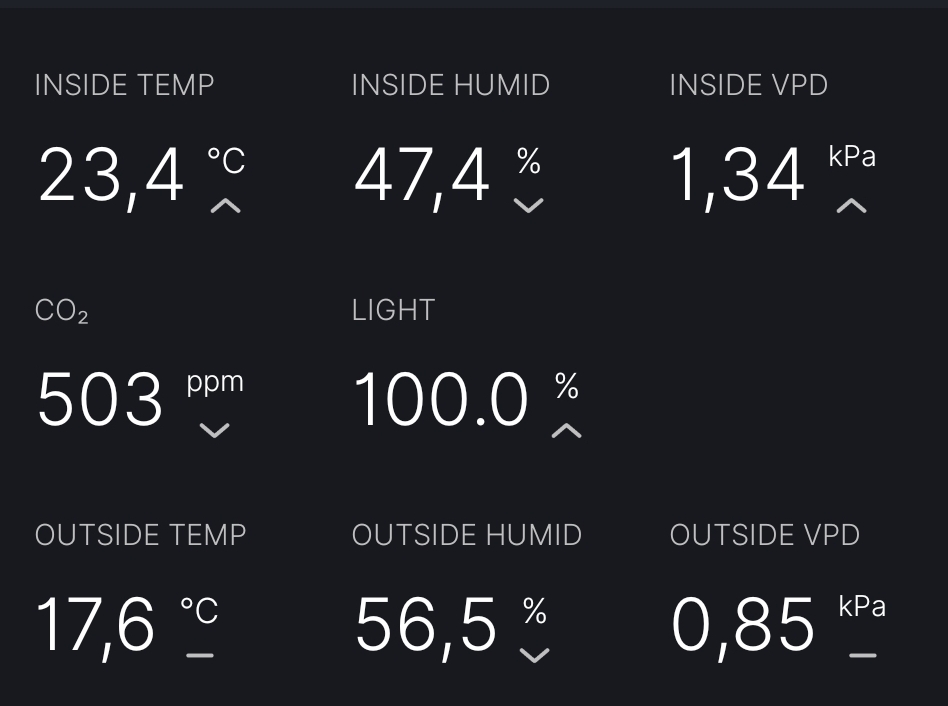Screen dimensions: 948x706
Task: Click the INSIDE VPD label
Action: pyautogui.click(x=748, y=85)
